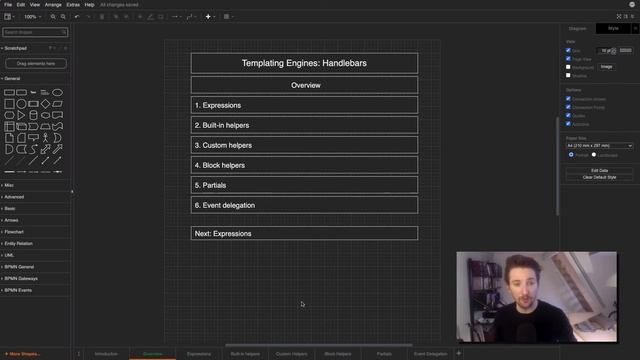
Task: Open the view layout dropdown in toolbar
Action: coord(9,17)
